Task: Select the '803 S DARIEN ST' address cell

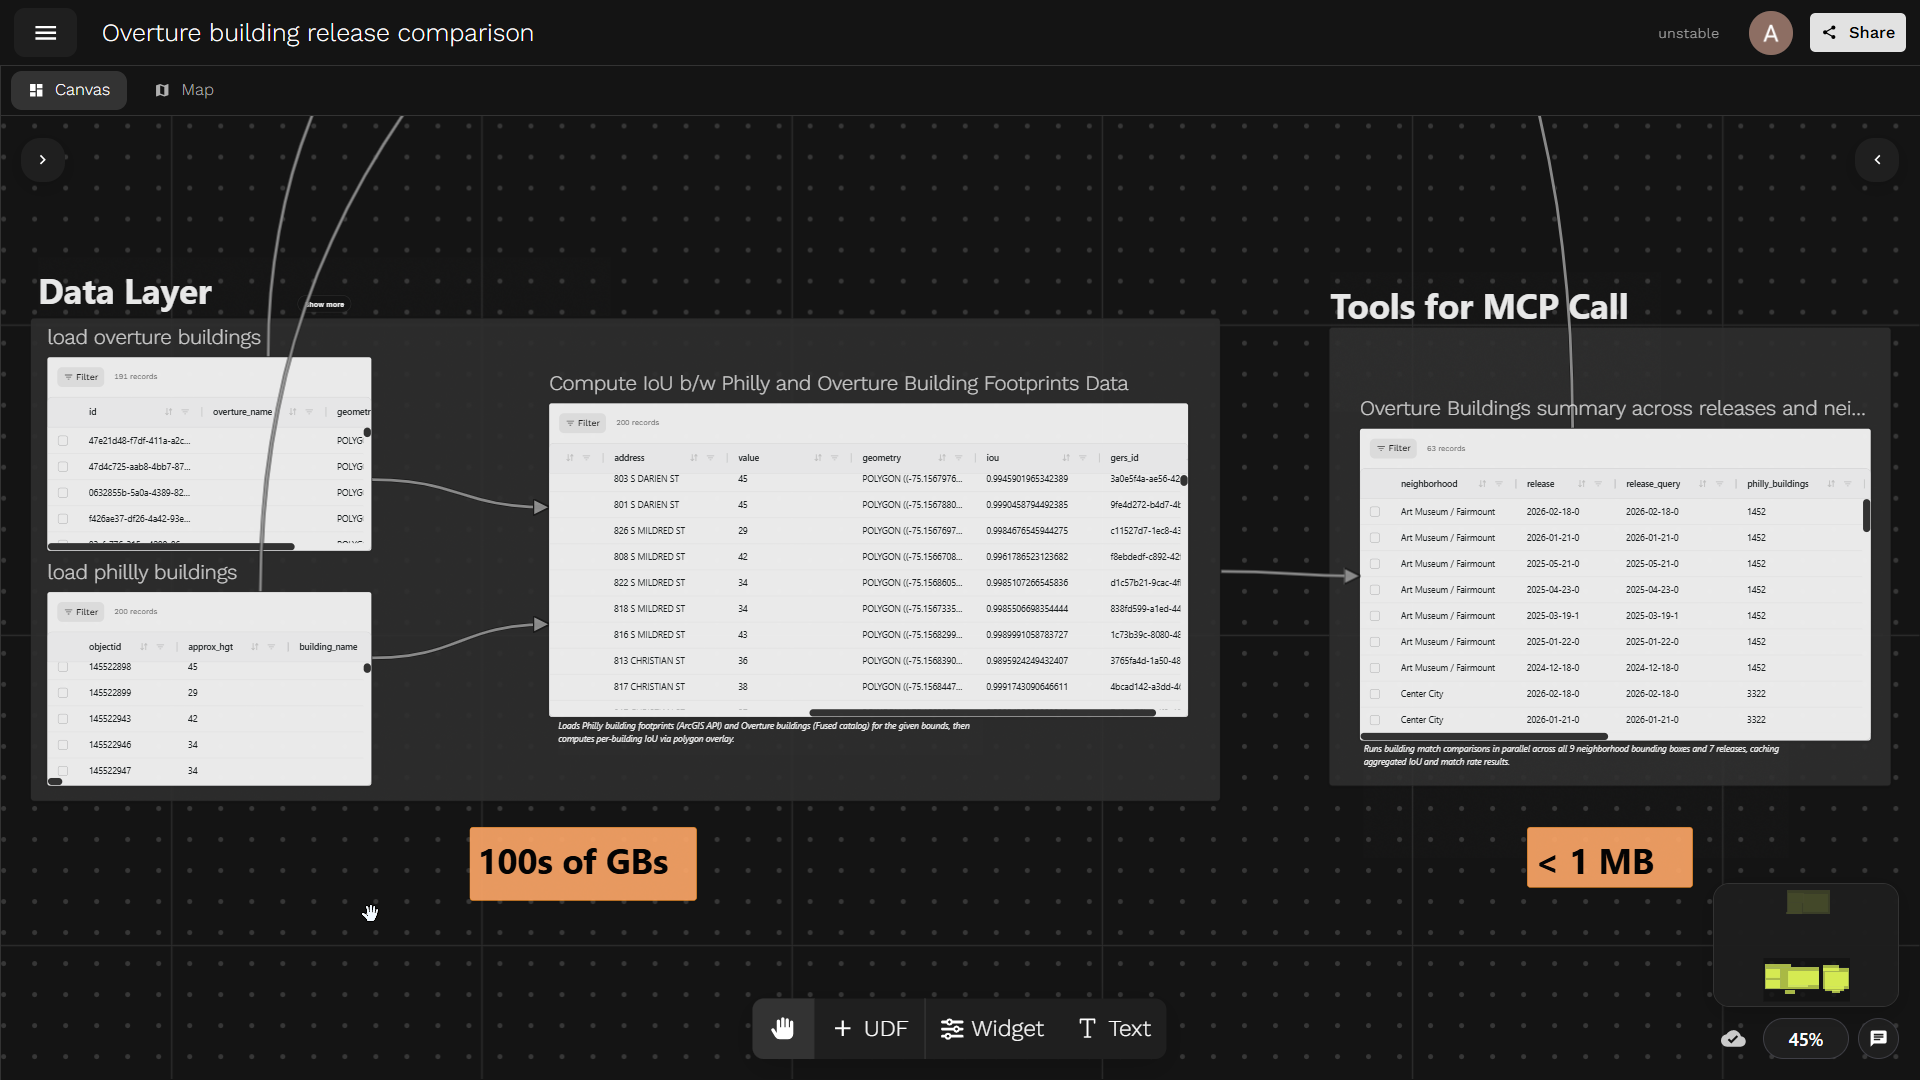Action: coord(646,479)
